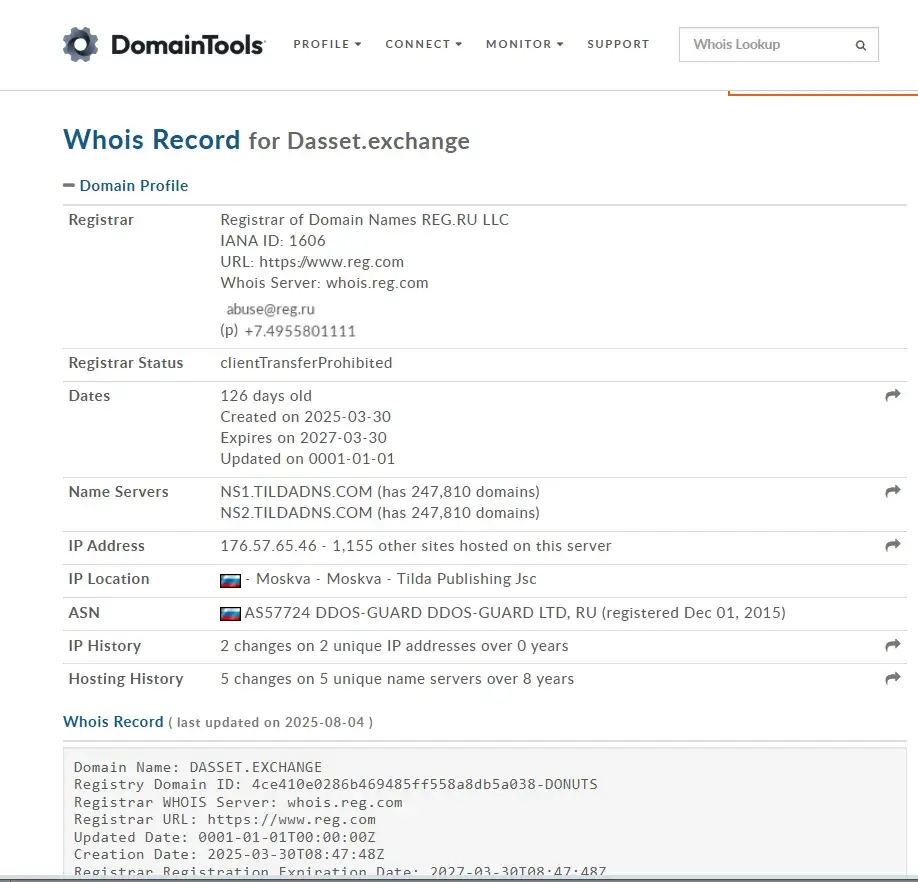Click the '126 days old' text
The width and height of the screenshot is (918, 882).
pos(266,396)
